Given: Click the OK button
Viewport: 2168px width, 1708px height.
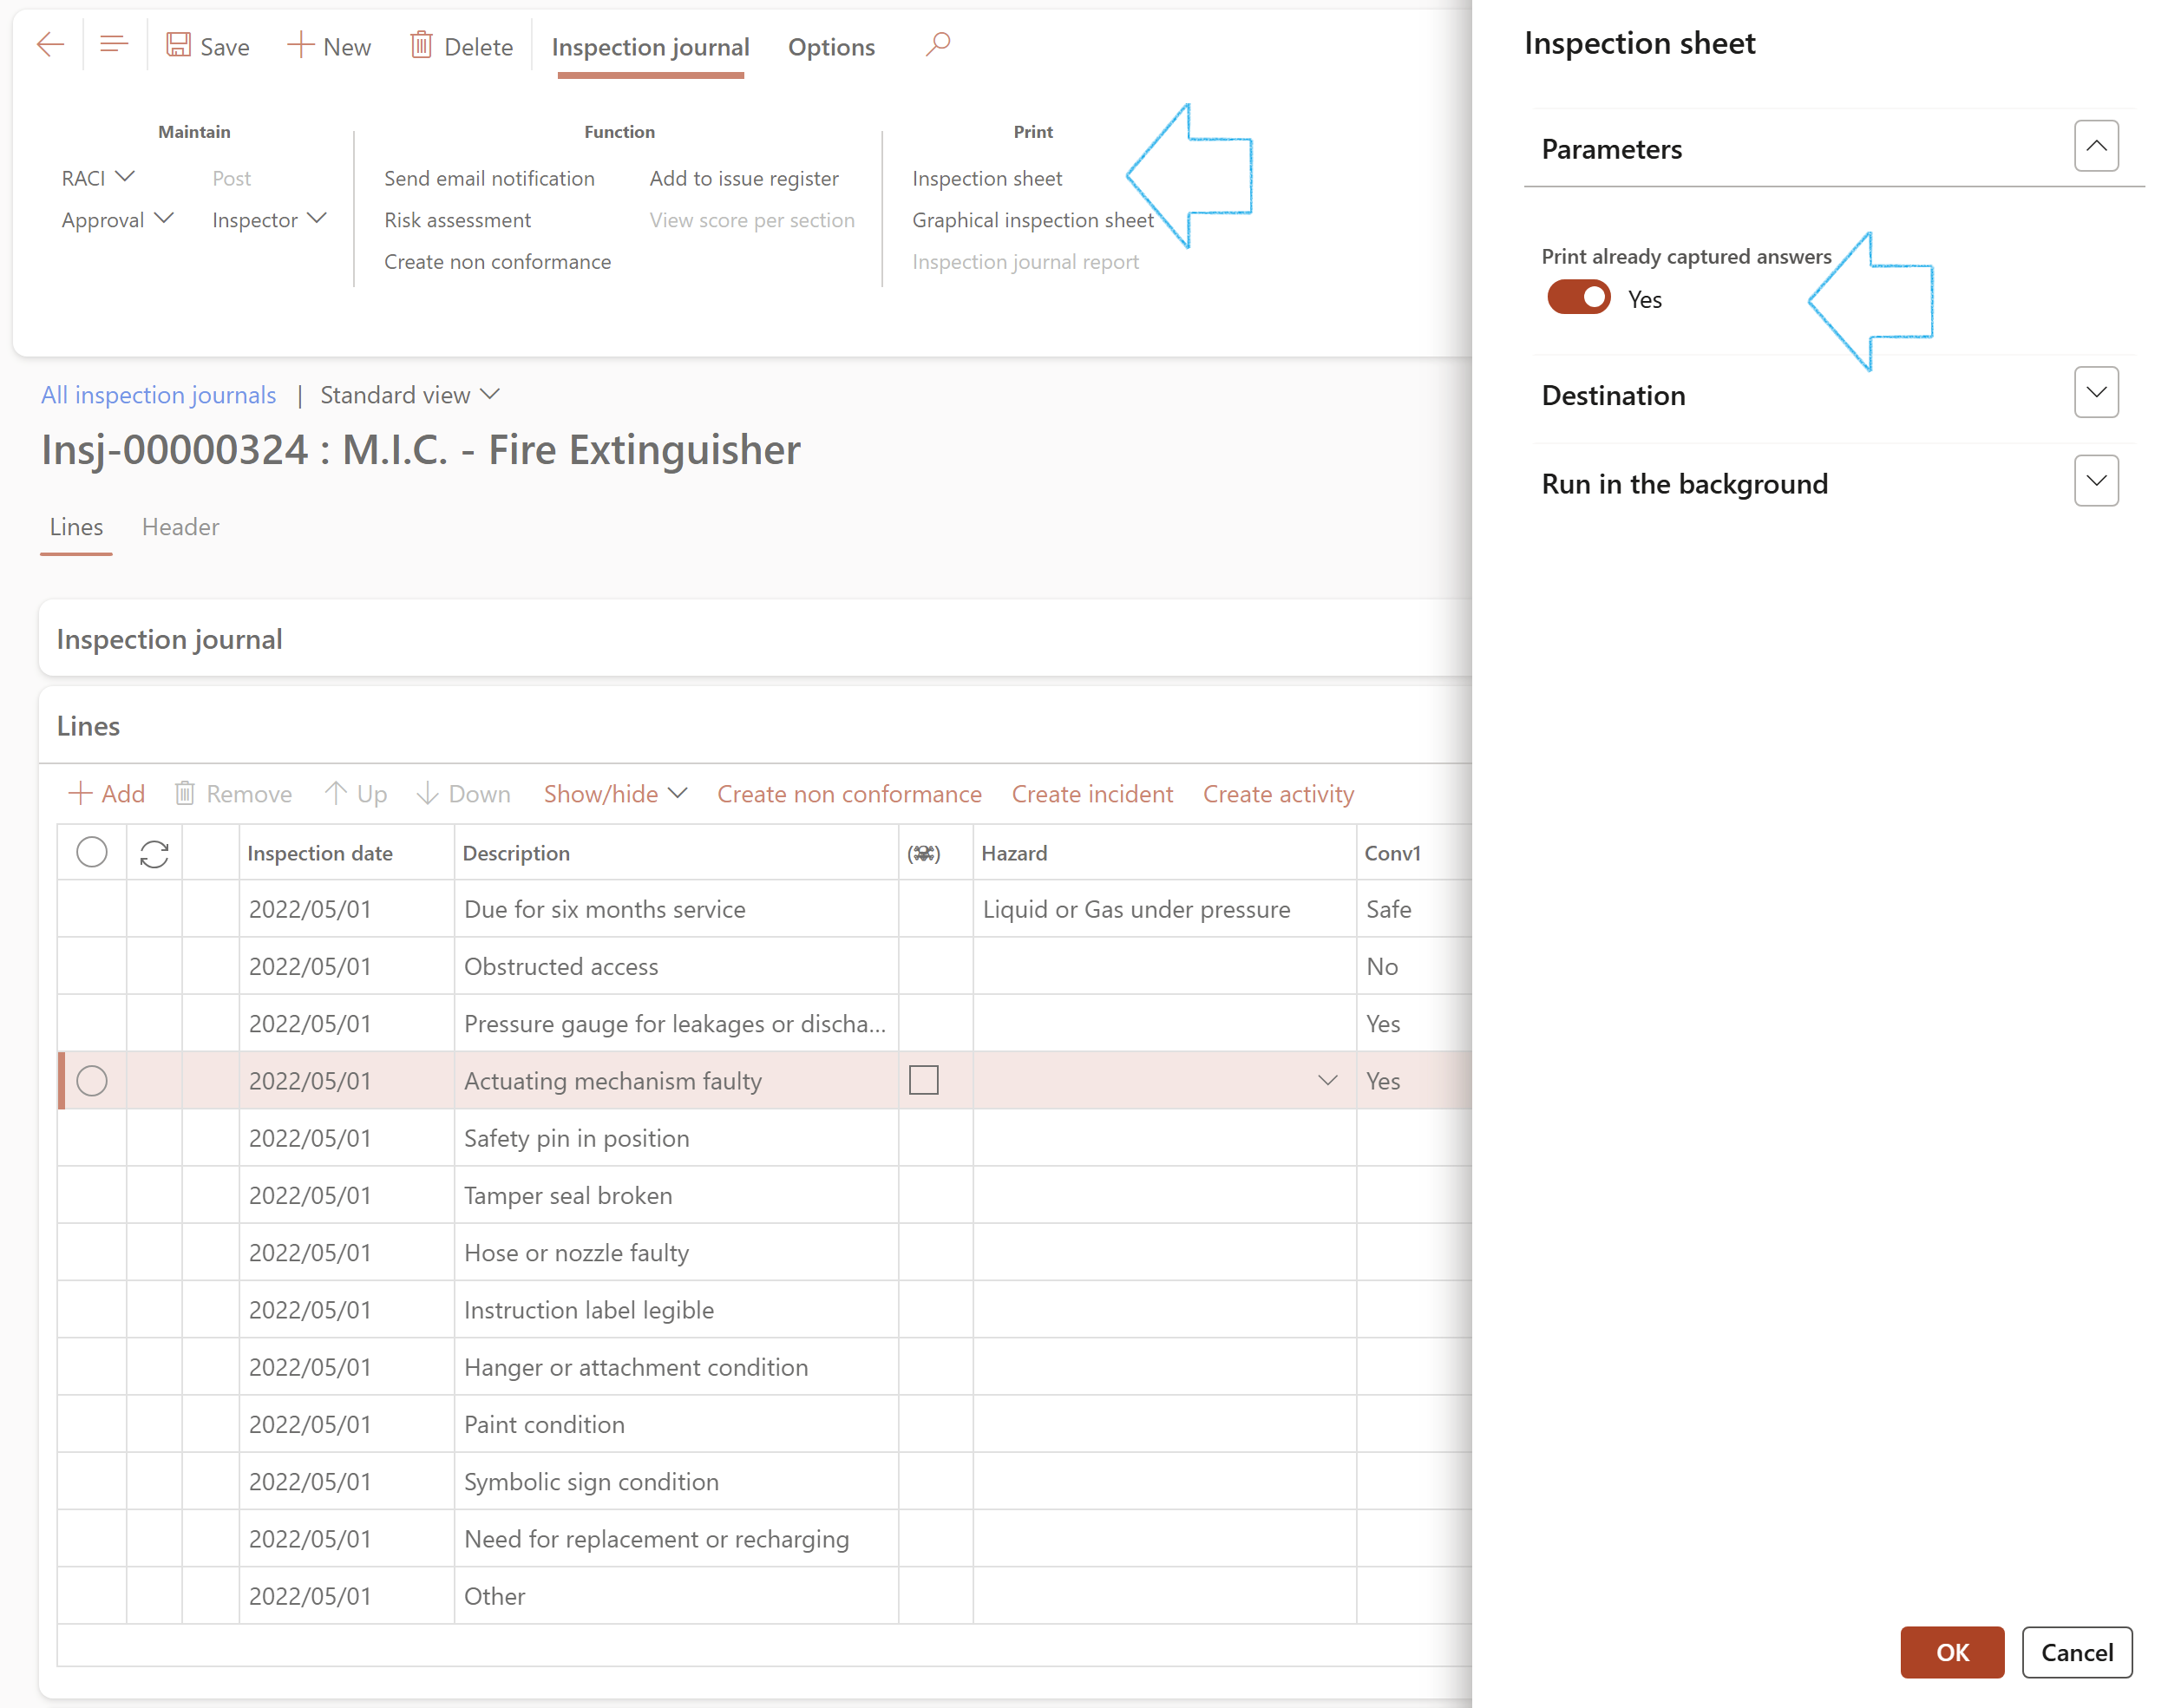Looking at the screenshot, I should click(1951, 1652).
